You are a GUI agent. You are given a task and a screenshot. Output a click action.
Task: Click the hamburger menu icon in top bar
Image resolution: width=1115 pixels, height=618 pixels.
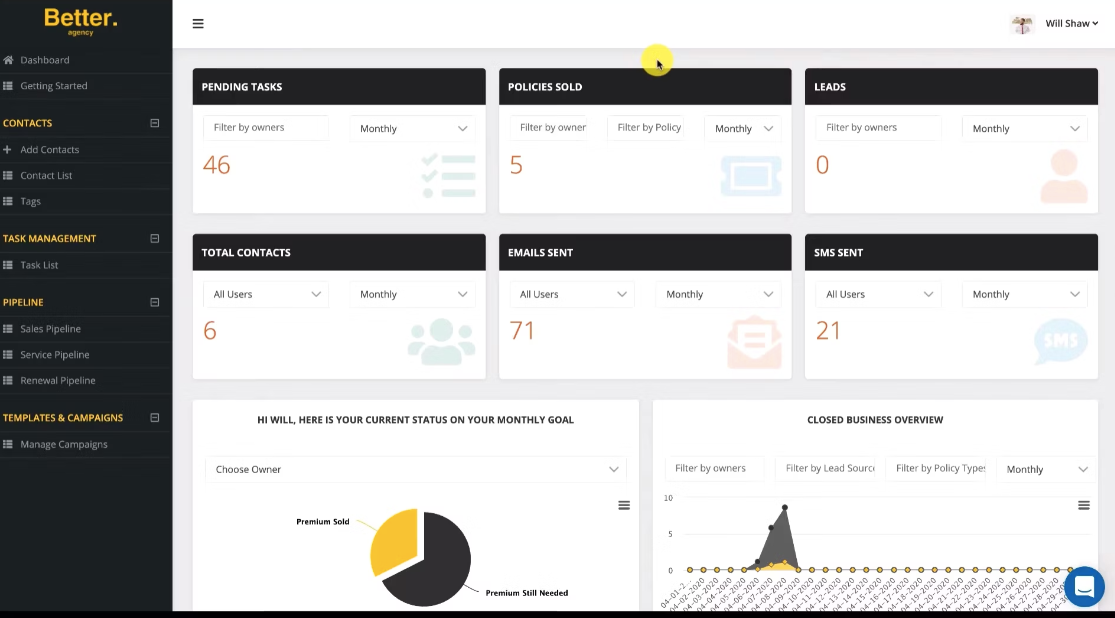(x=198, y=24)
